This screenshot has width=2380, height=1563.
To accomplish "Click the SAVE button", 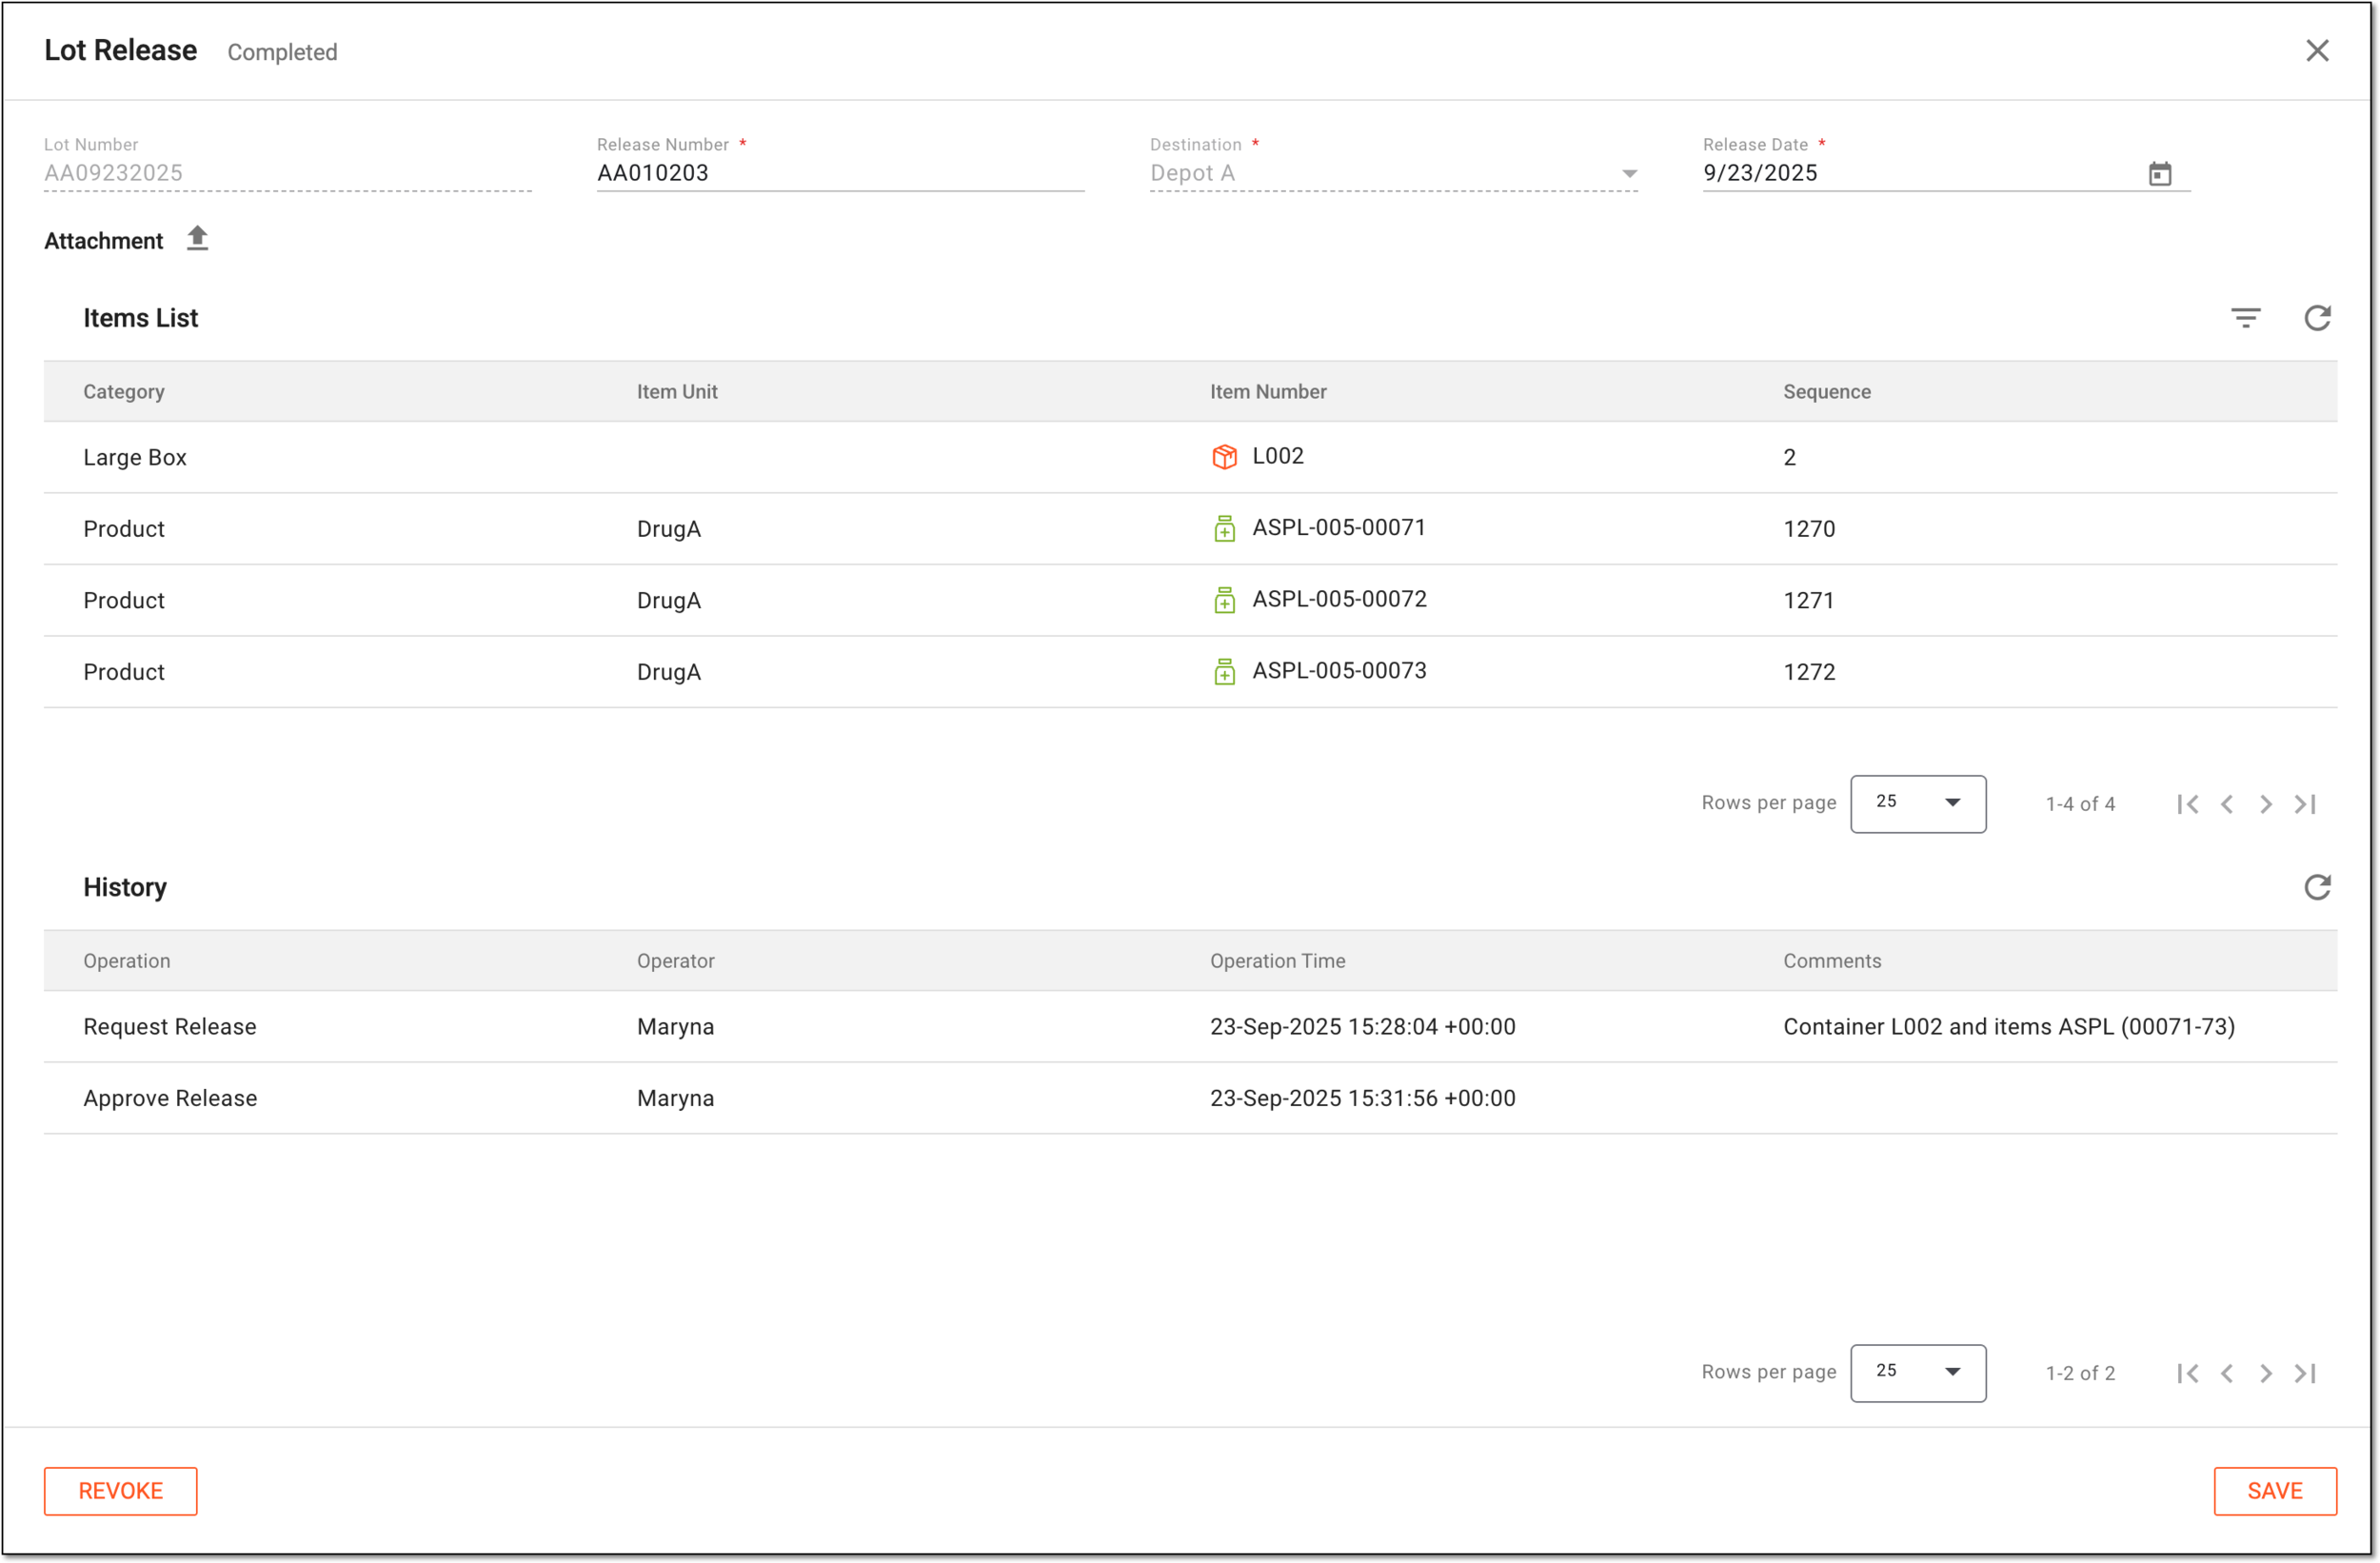I will [x=2274, y=1490].
